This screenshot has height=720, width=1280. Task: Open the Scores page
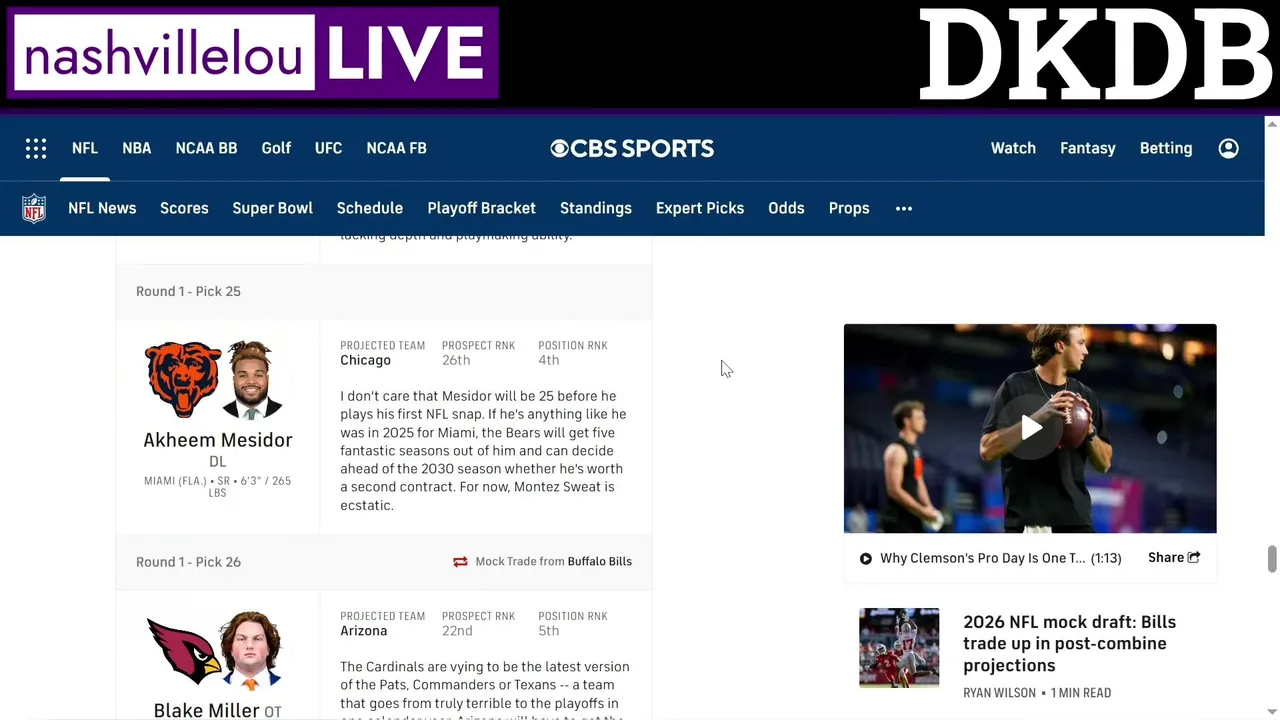(x=184, y=208)
